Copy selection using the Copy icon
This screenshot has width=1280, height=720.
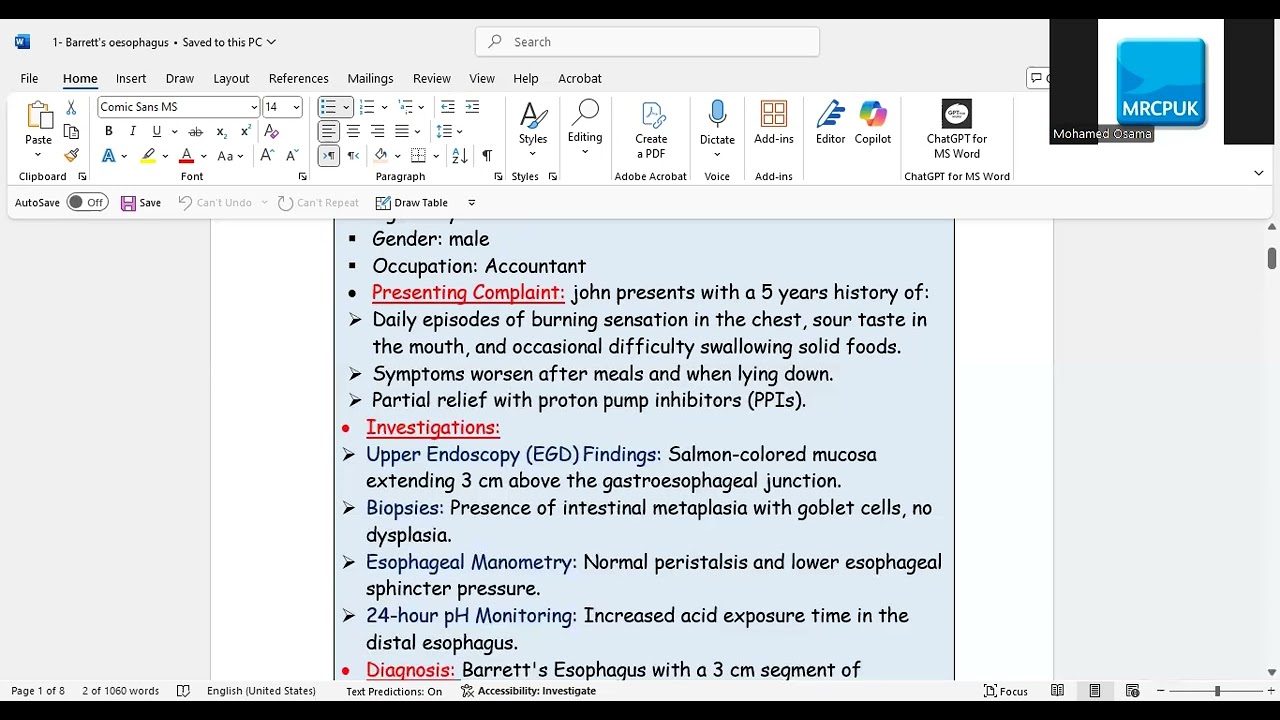coord(71,131)
